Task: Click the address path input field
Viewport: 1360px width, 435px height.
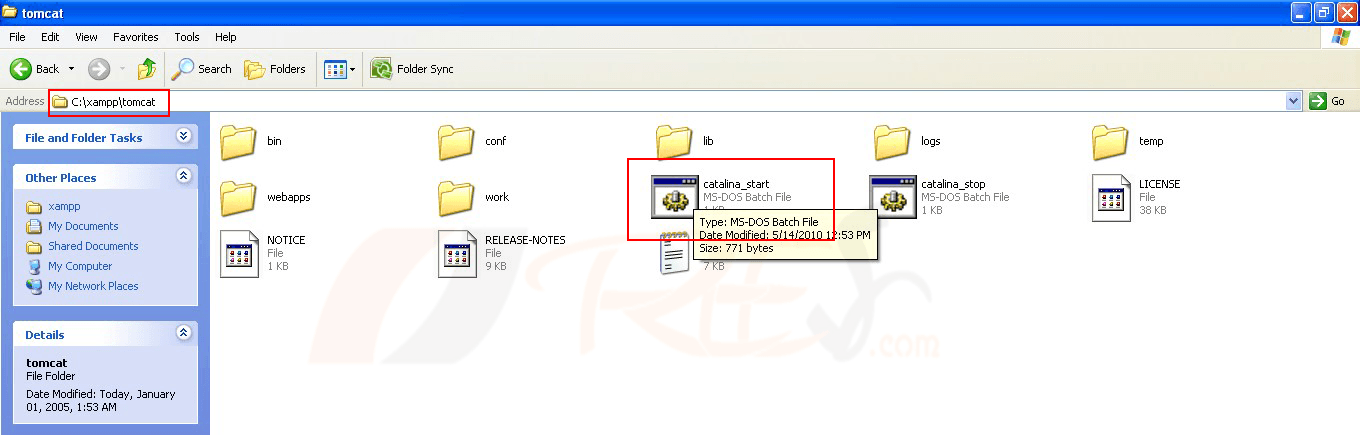Action: pos(700,101)
